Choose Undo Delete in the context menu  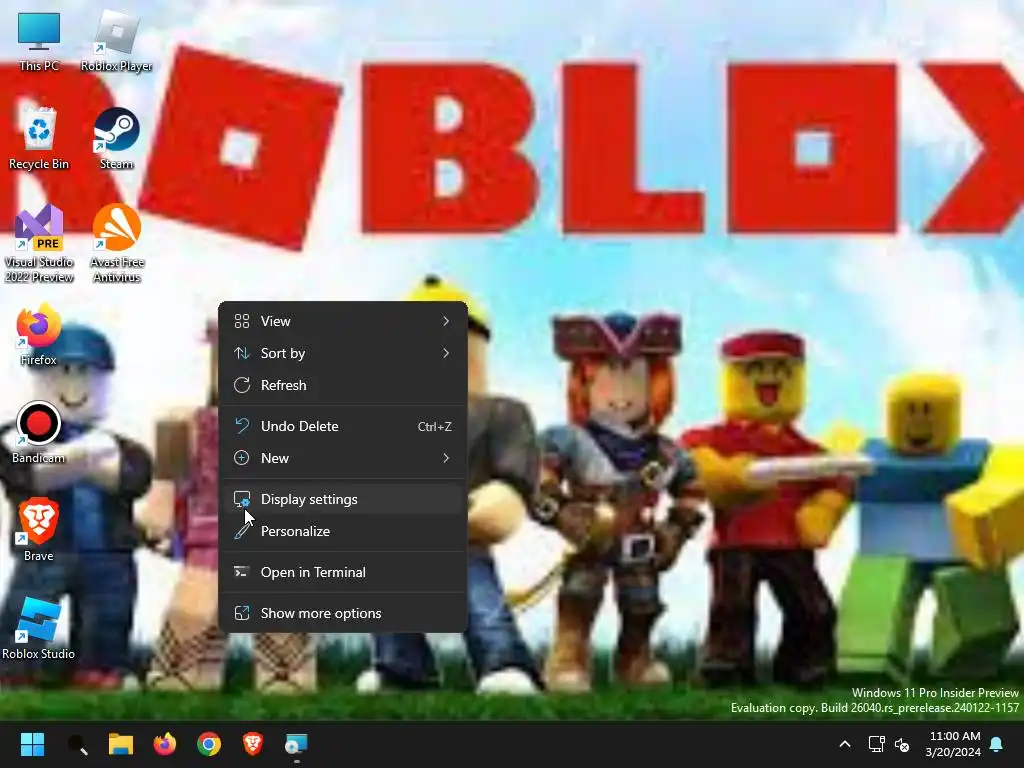(x=342, y=426)
